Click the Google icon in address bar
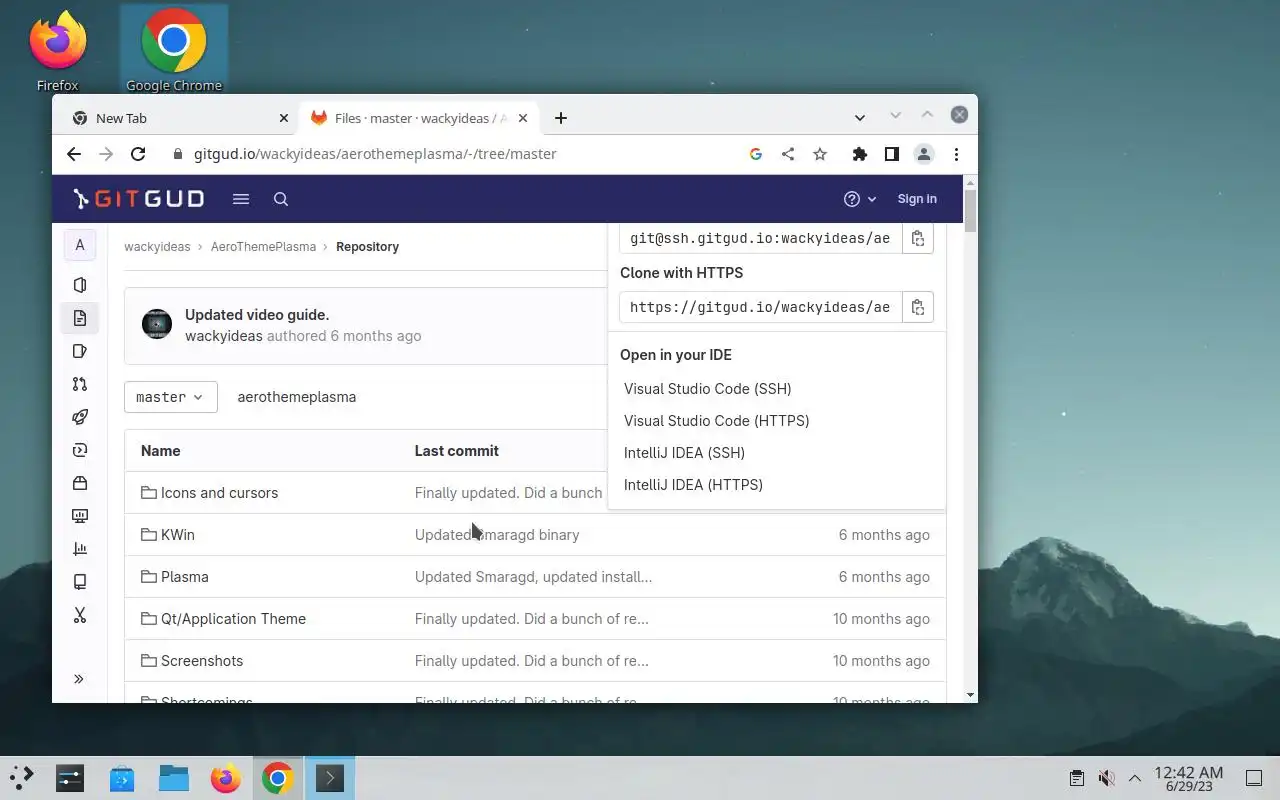Image resolution: width=1280 pixels, height=800 pixels. pyautogui.click(x=756, y=154)
